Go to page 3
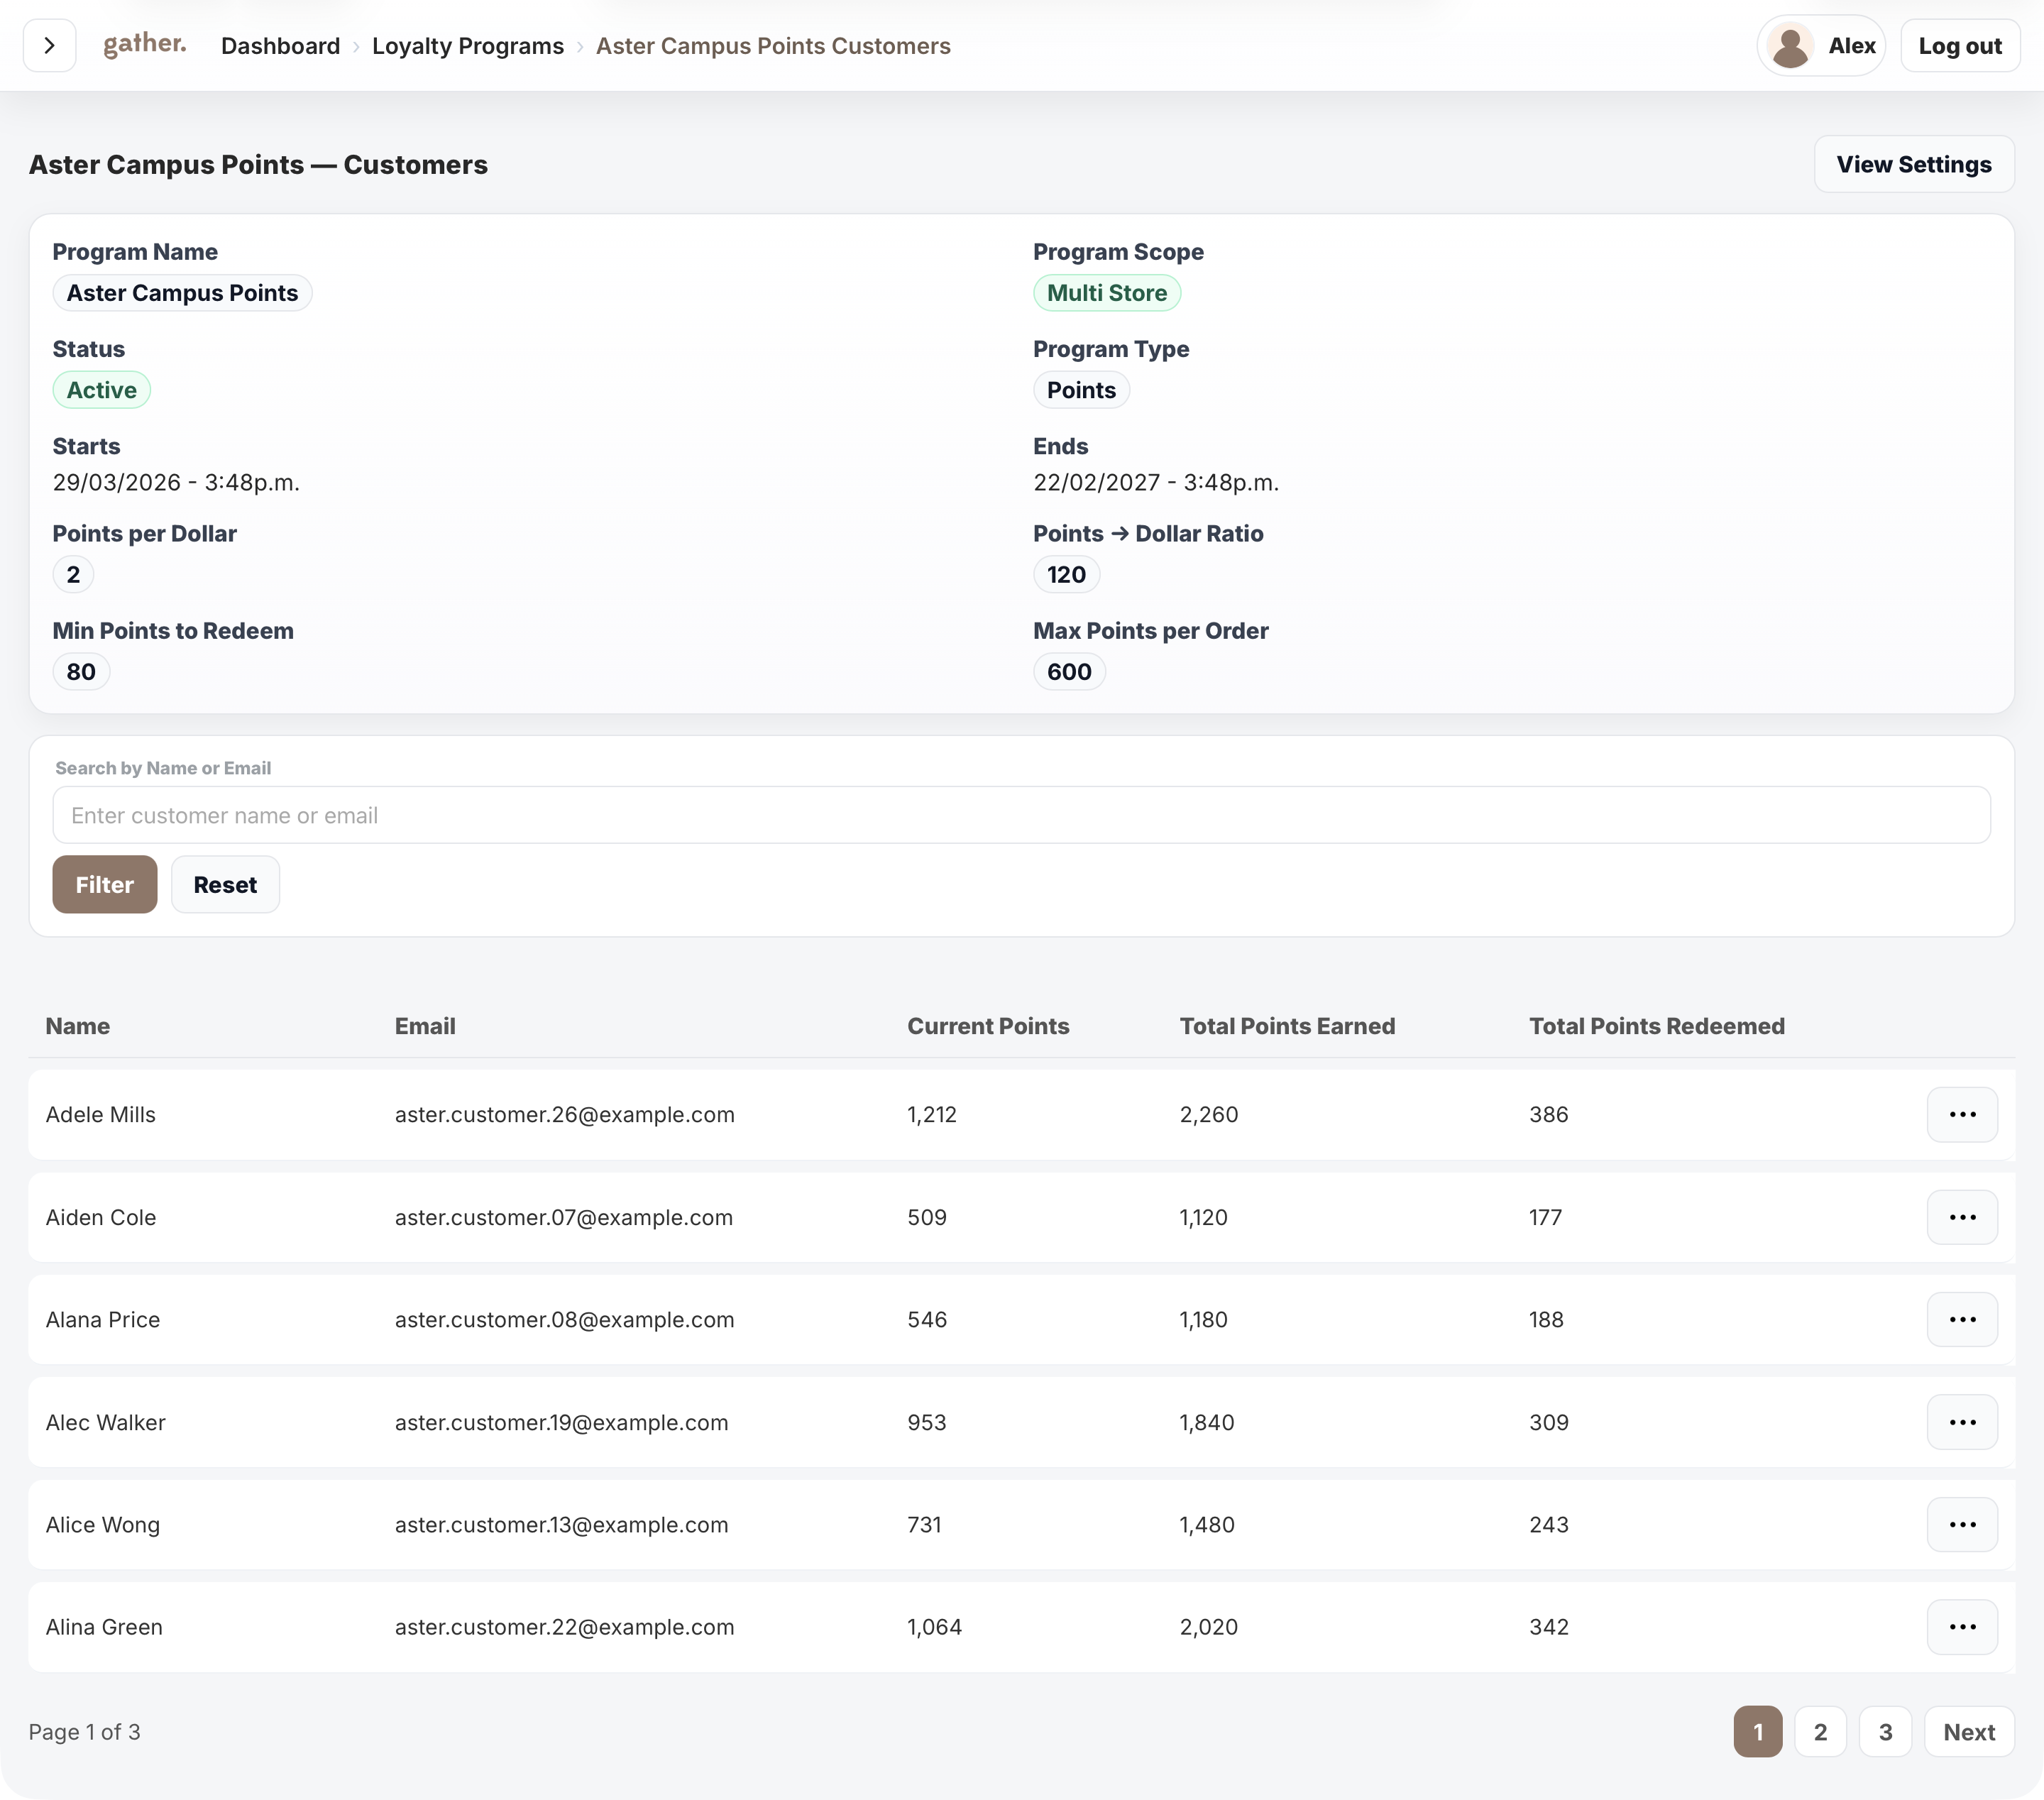 1885,1732
